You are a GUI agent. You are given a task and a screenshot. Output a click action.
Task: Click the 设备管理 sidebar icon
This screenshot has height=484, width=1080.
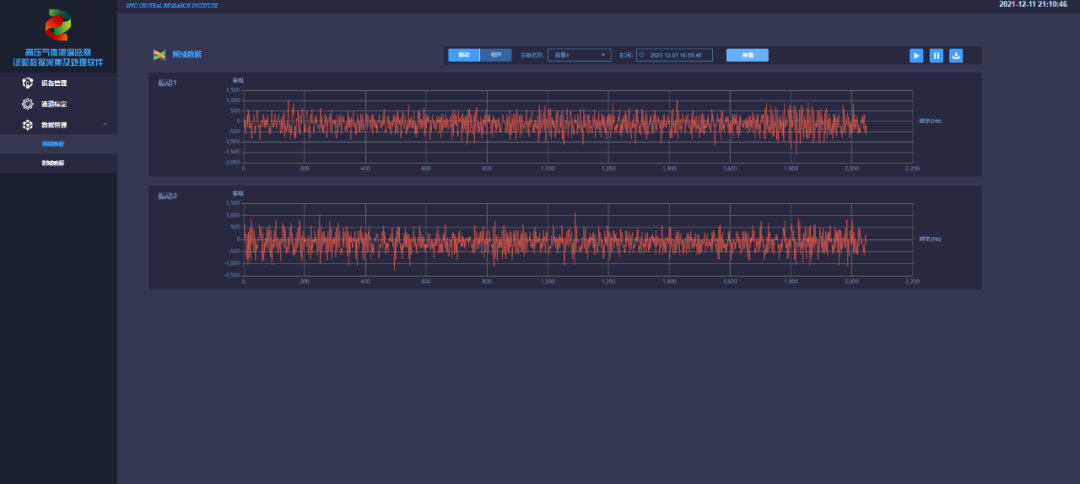28,83
